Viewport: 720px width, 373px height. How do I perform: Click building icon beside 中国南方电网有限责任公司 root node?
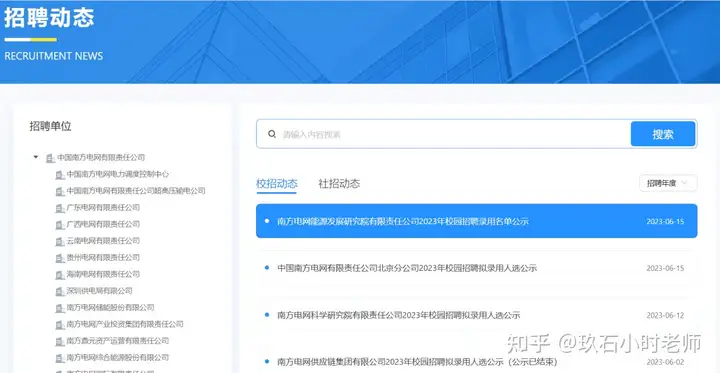click(x=50, y=158)
